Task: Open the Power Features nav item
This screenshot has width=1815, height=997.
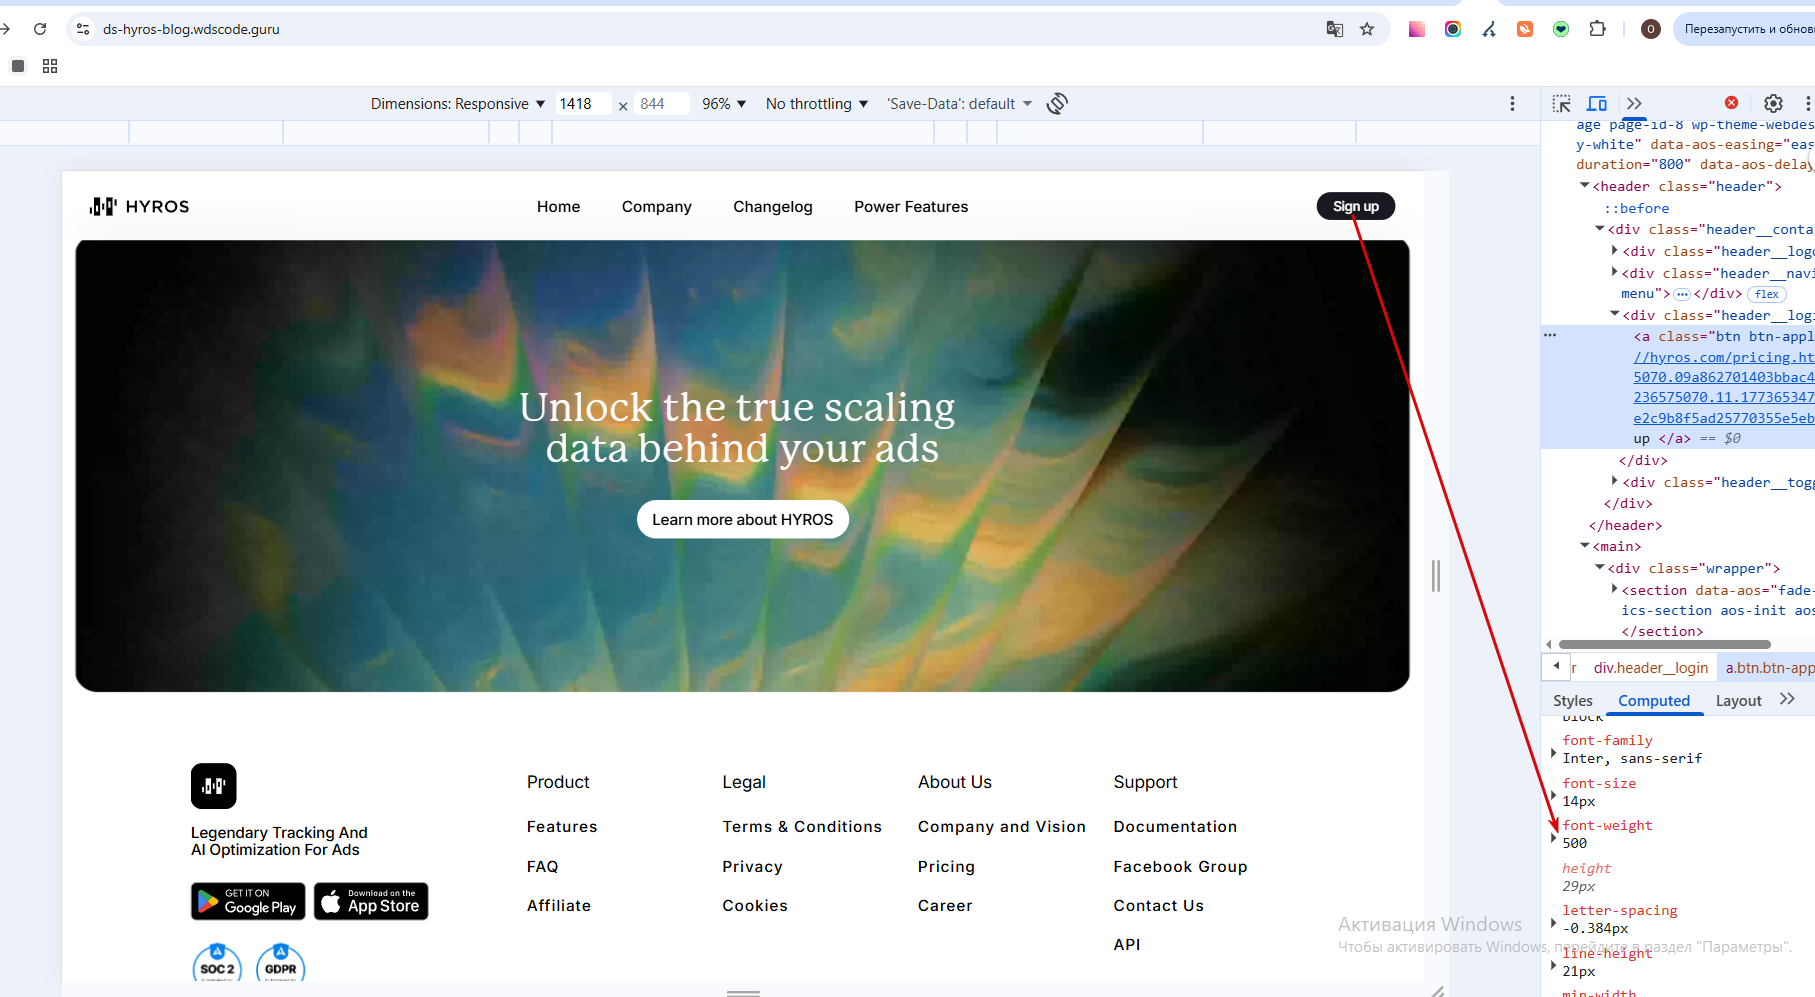Action: point(911,207)
